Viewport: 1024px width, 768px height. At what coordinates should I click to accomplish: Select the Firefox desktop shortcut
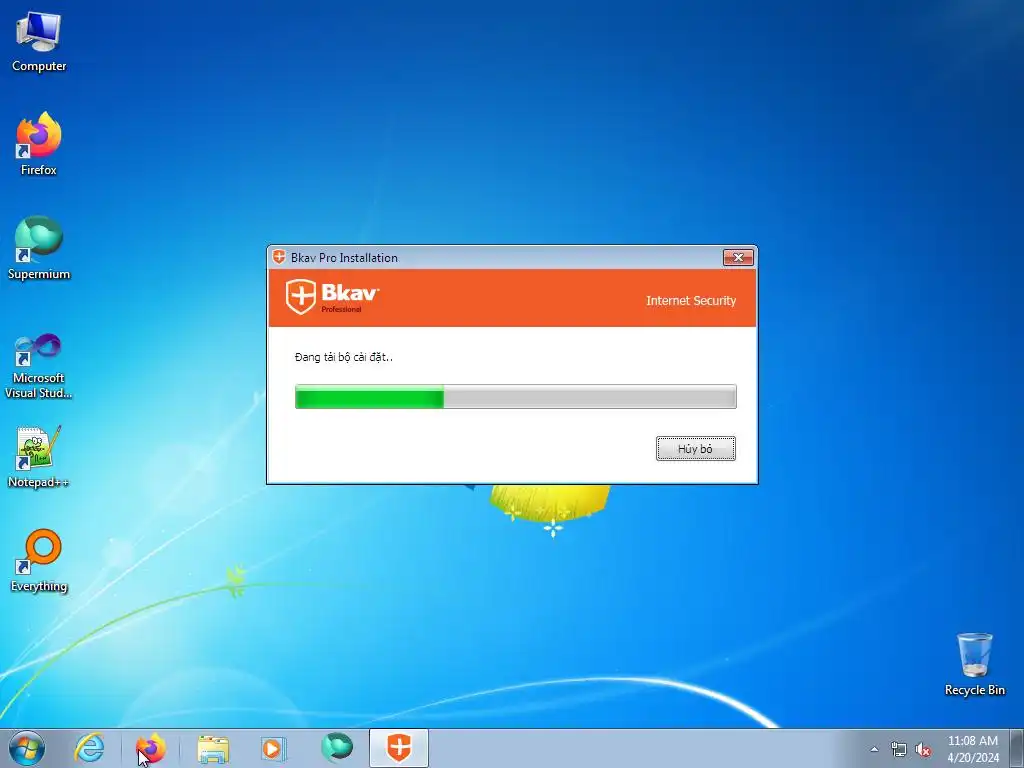[x=39, y=144]
